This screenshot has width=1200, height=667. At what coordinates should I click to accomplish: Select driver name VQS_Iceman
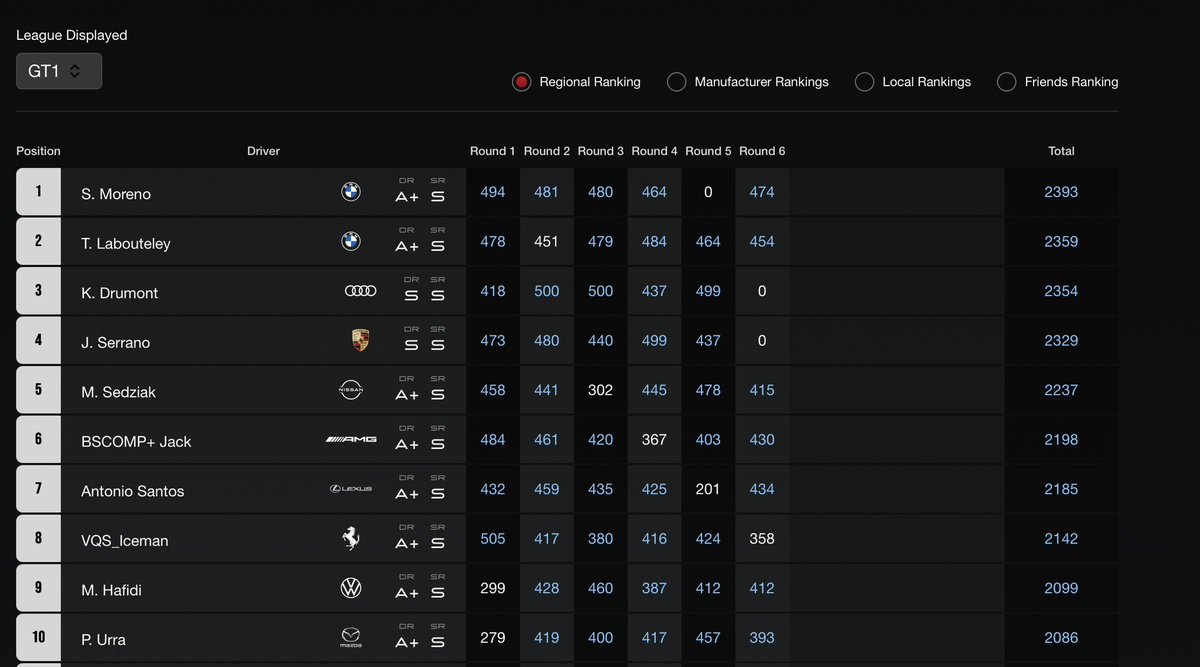pyautogui.click(x=125, y=541)
